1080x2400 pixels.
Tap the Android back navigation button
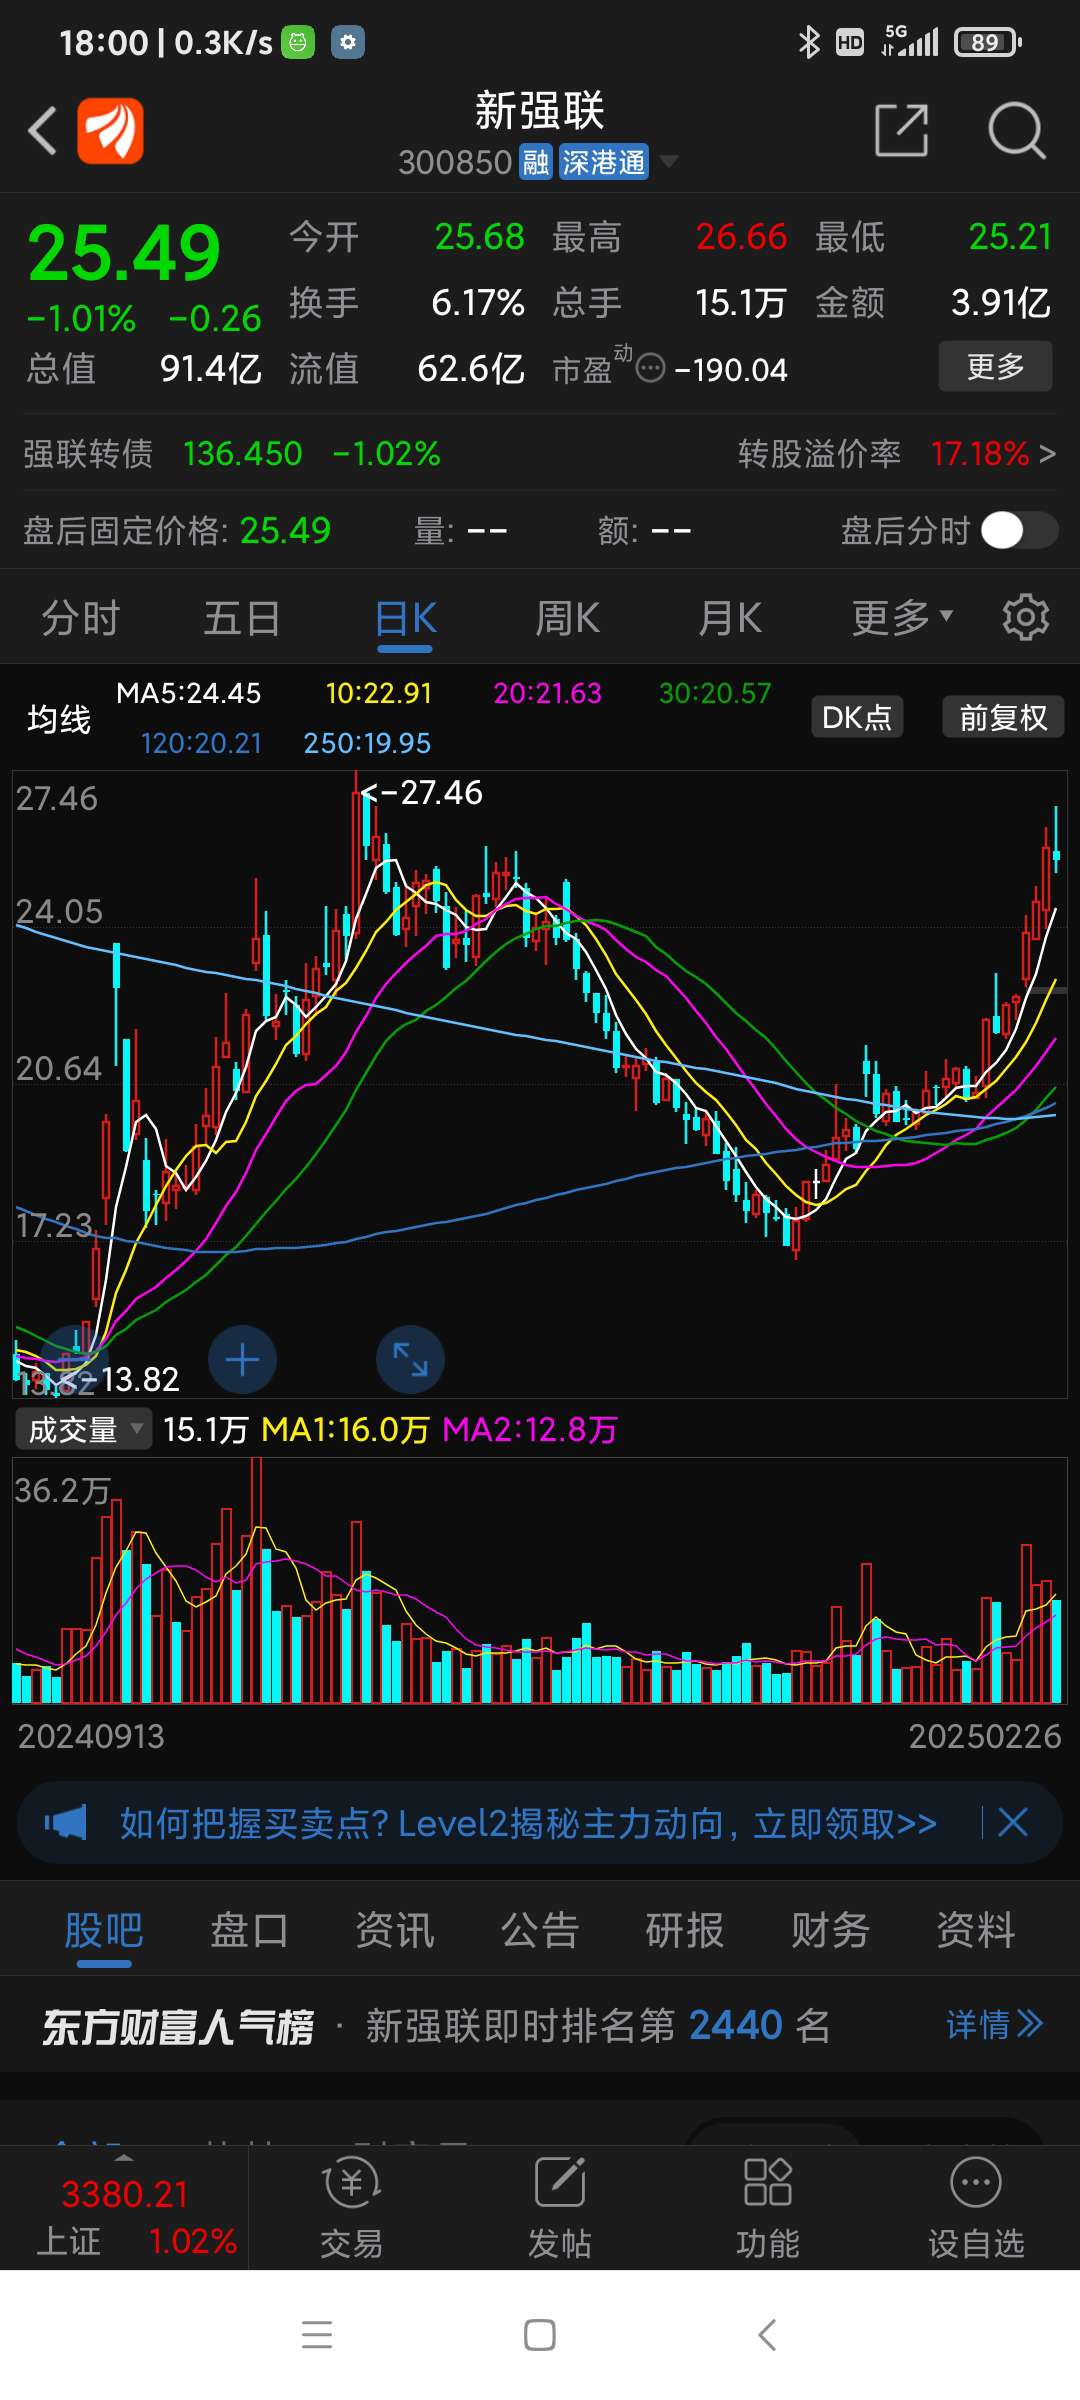[x=767, y=2335]
